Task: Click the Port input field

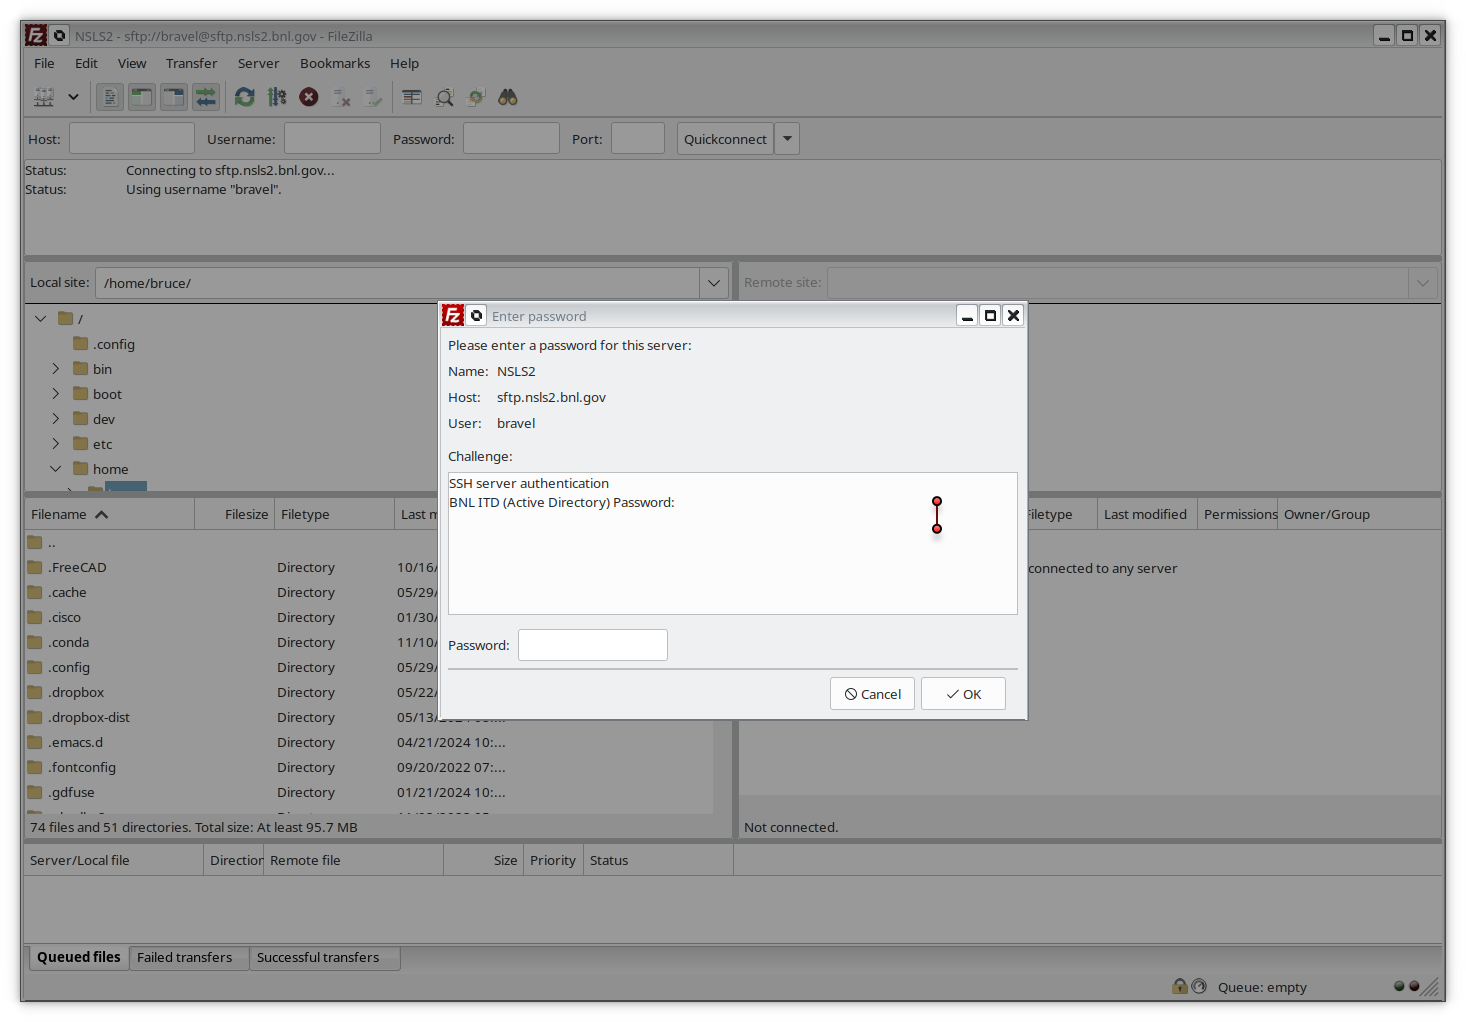Action: coord(638,138)
